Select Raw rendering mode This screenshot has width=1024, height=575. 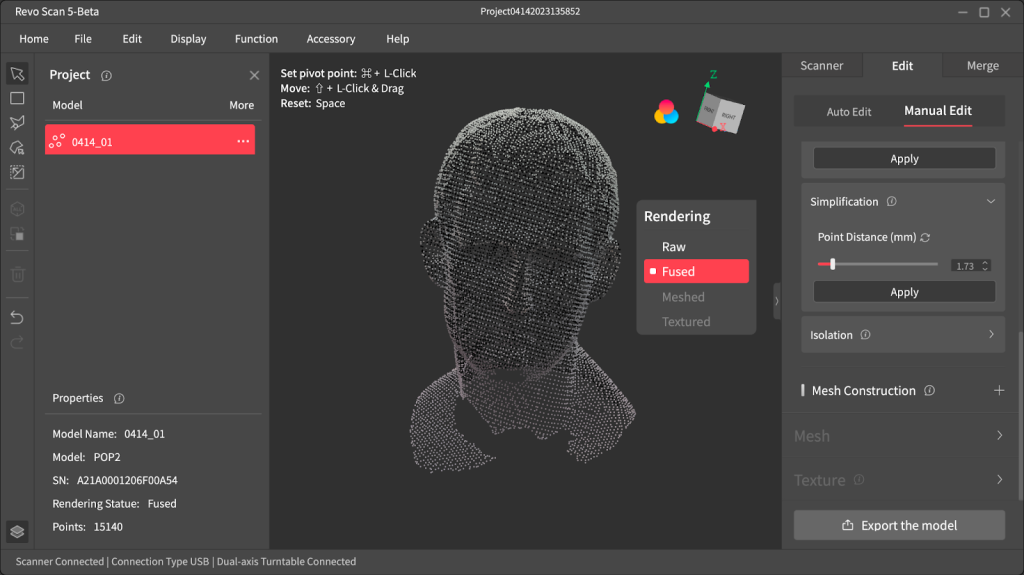674,247
